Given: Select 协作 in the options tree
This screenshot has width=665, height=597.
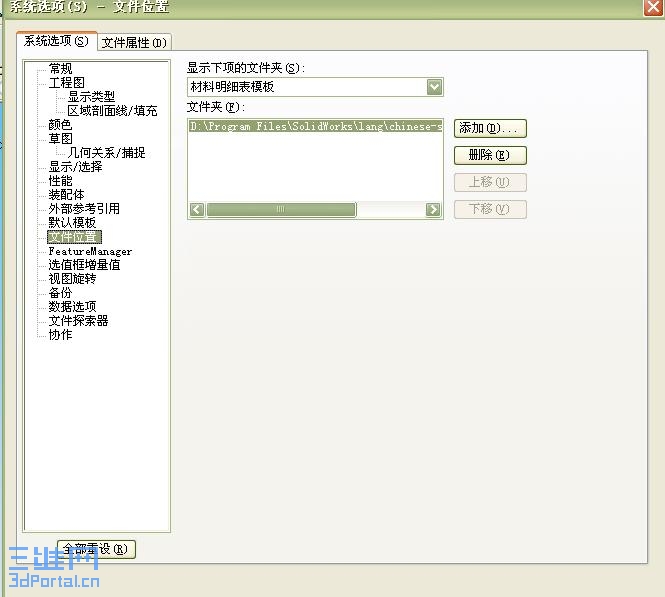Looking at the screenshot, I should click(60, 335).
